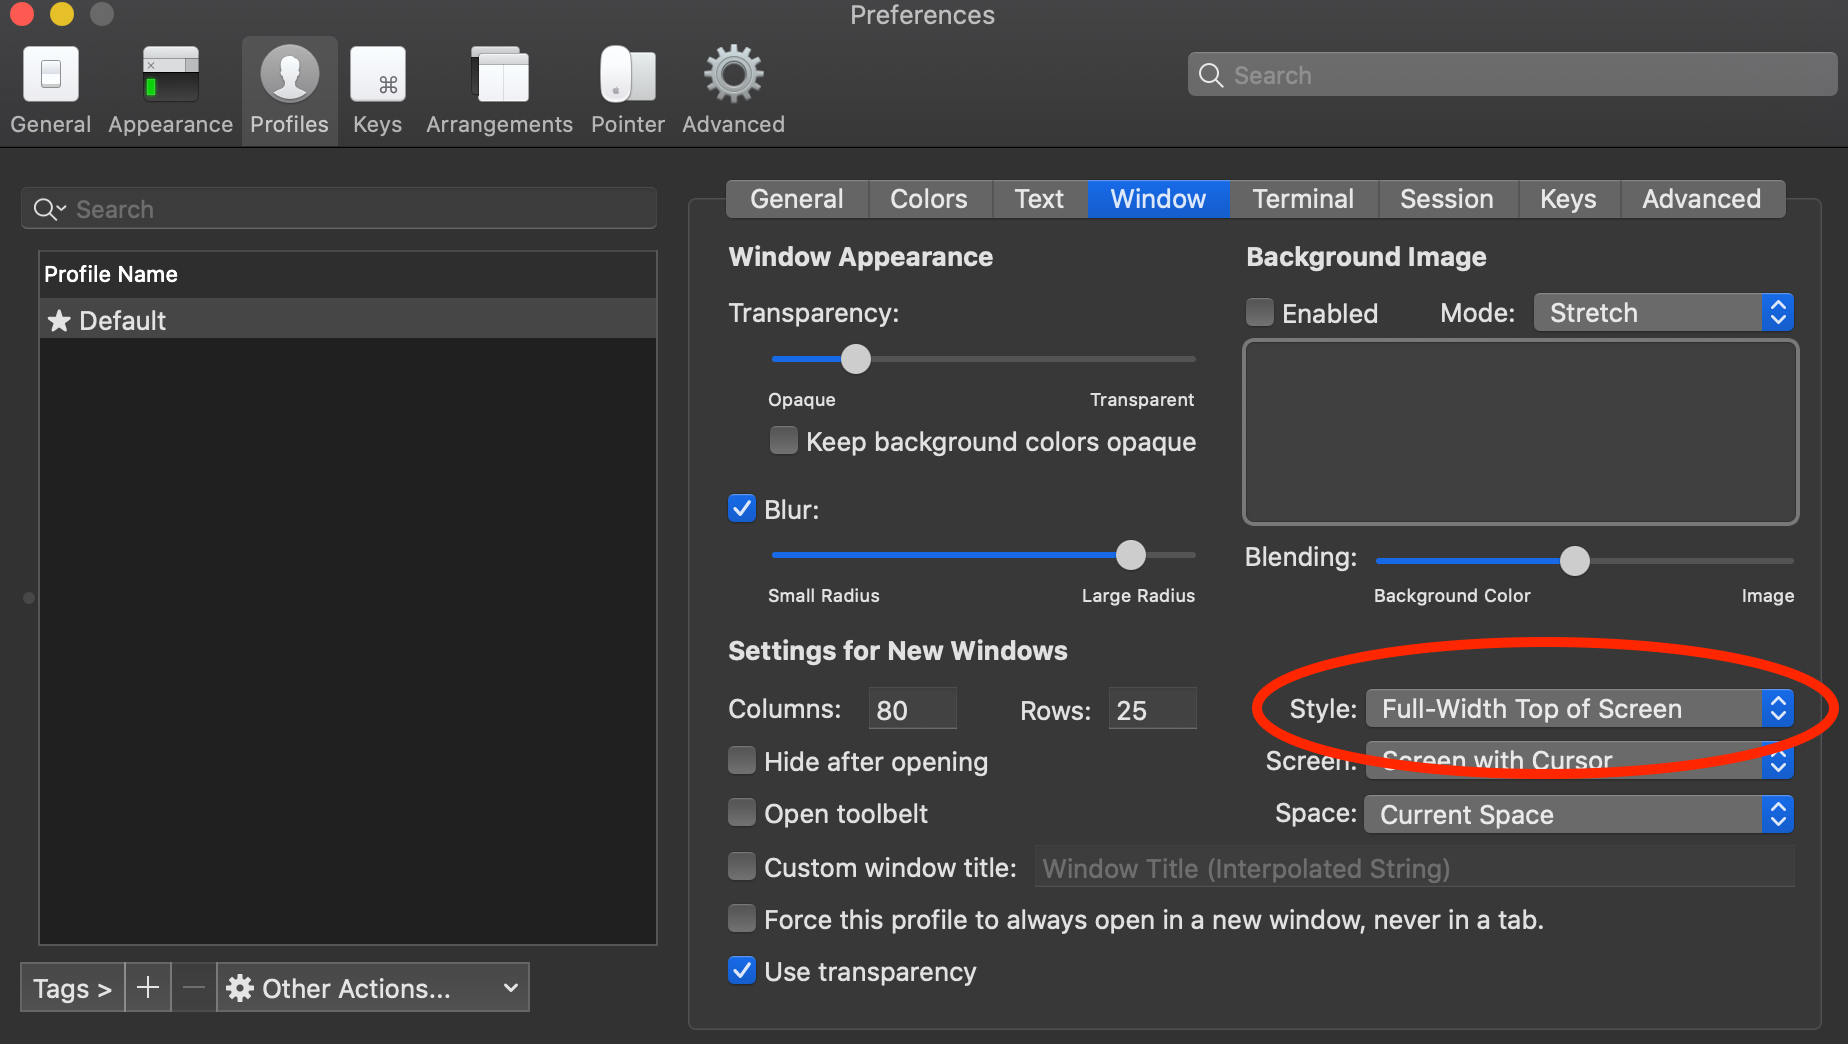The image size is (1848, 1044).
Task: Click the profile search field
Action: point(339,209)
